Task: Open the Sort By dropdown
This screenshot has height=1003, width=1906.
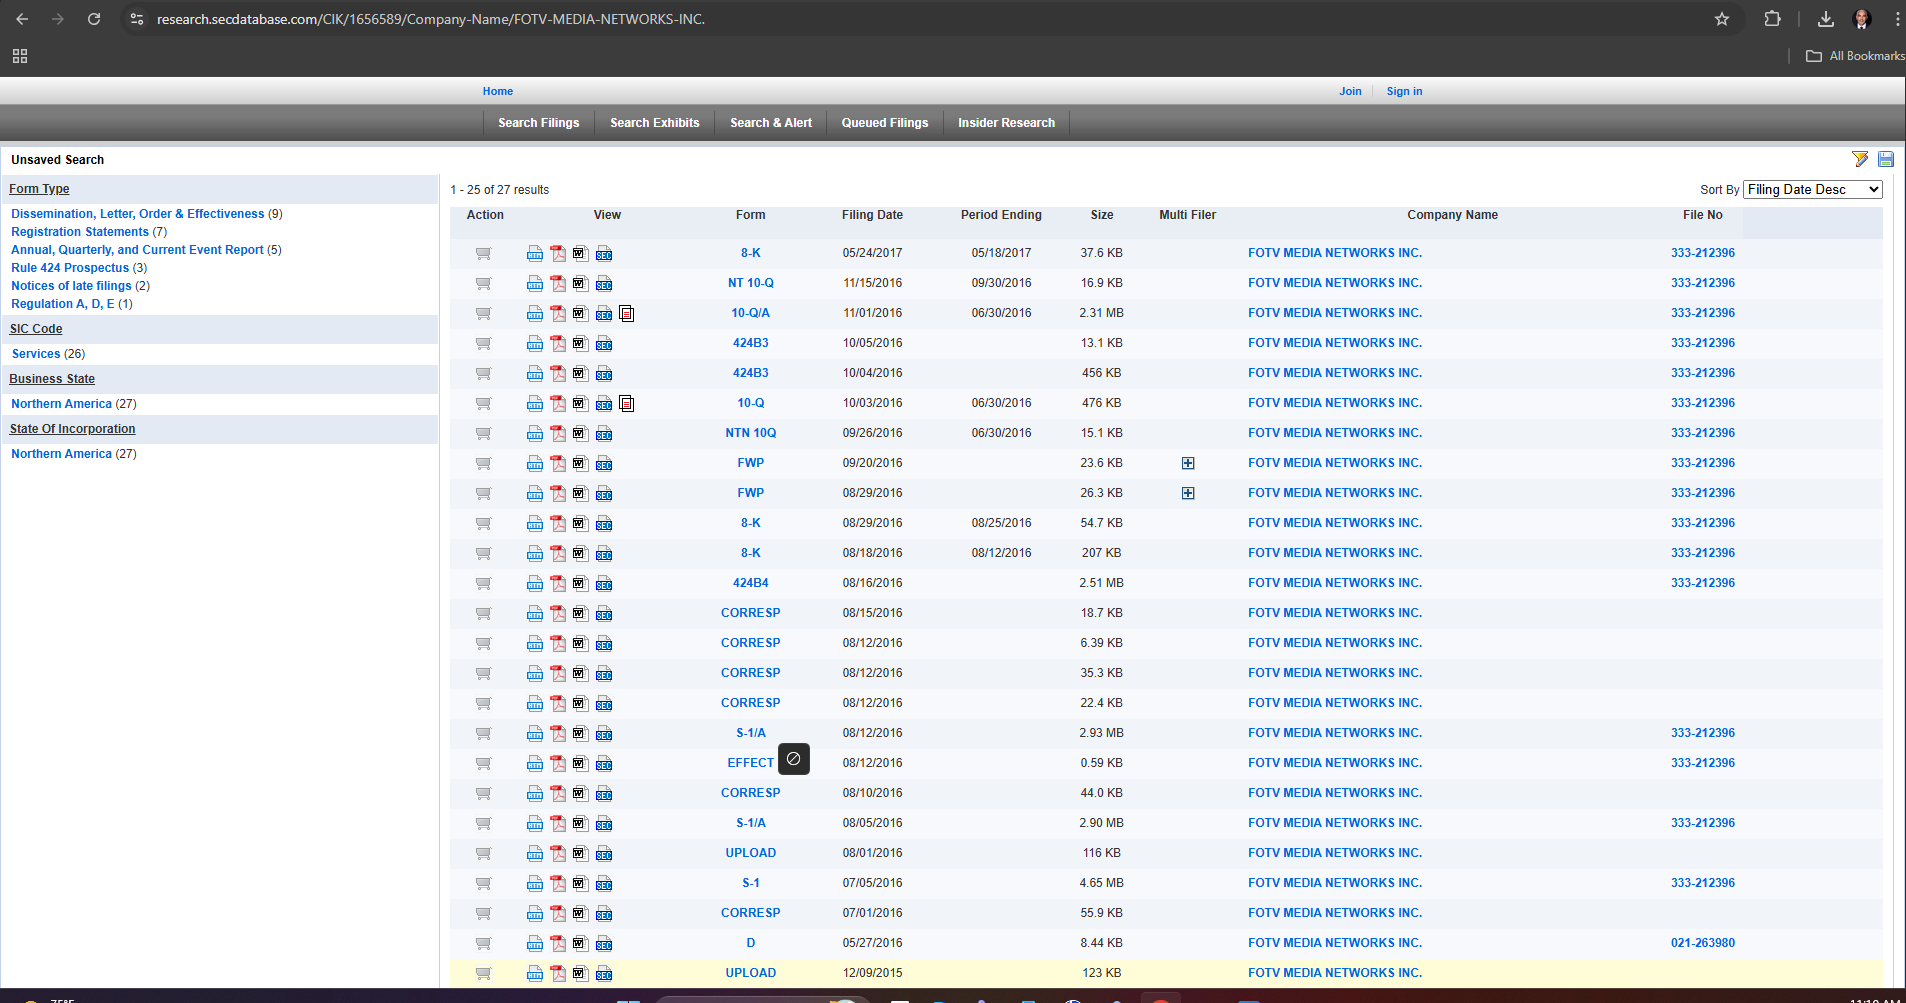Action: click(1812, 190)
